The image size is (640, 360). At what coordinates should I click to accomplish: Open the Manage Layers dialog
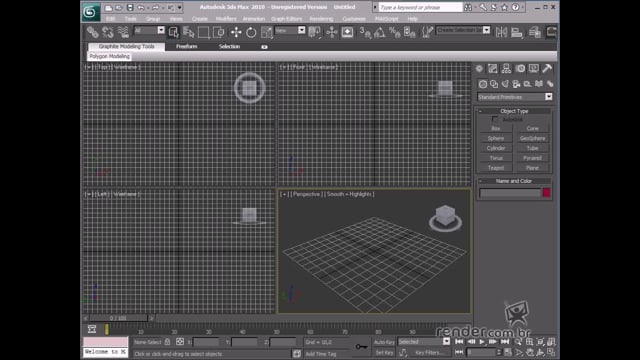(535, 32)
